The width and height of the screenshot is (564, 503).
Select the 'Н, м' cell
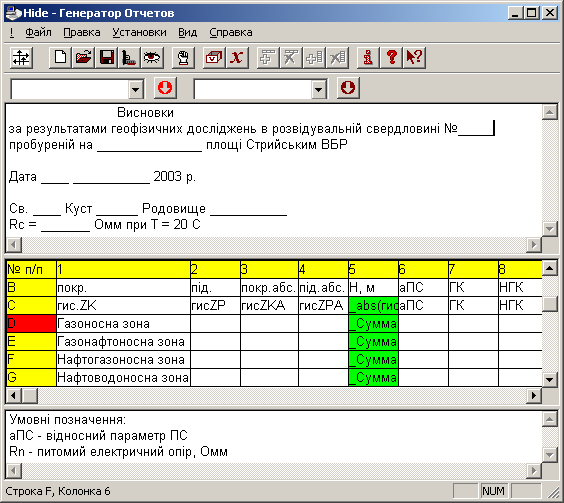tap(373, 287)
